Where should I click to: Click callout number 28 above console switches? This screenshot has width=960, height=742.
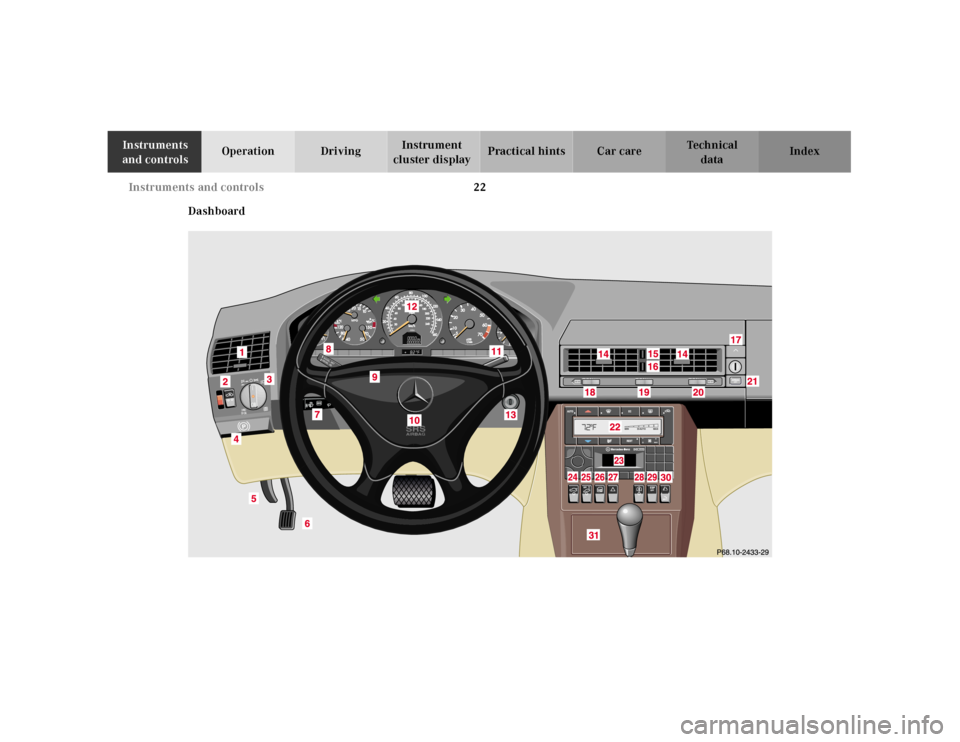coord(639,477)
